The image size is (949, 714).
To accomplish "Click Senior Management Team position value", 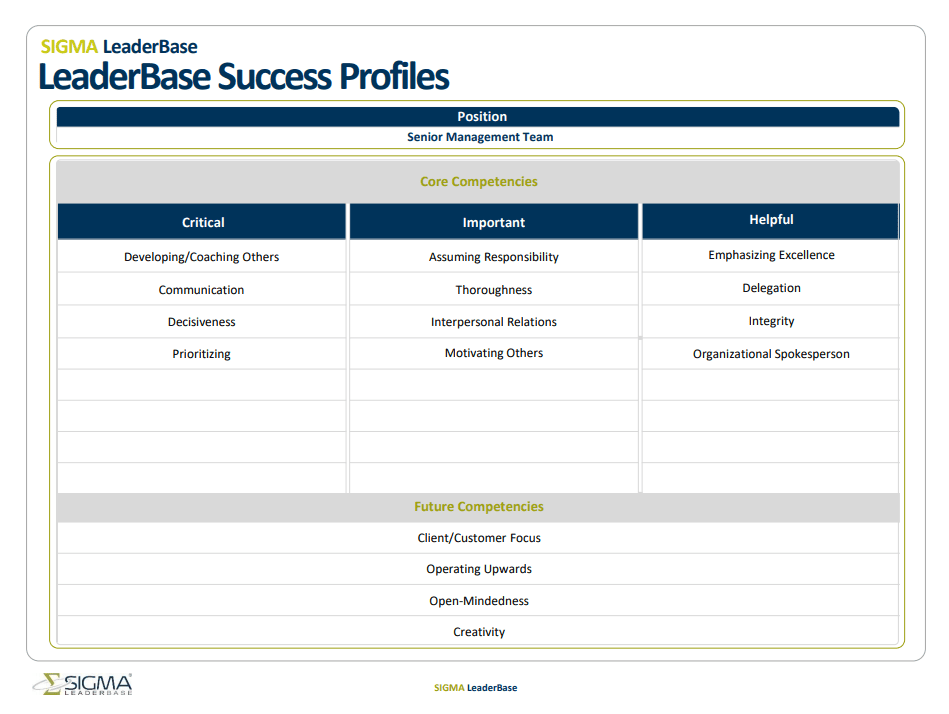I will [480, 137].
